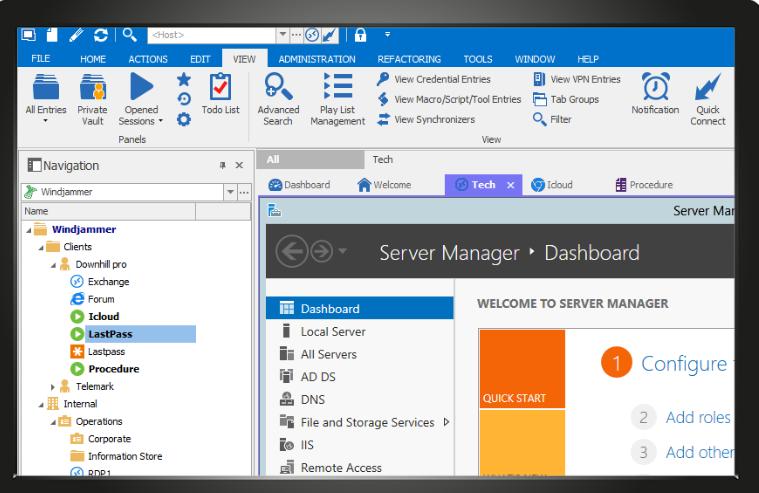Open Play List Management
759x493 pixels.
click(337, 99)
